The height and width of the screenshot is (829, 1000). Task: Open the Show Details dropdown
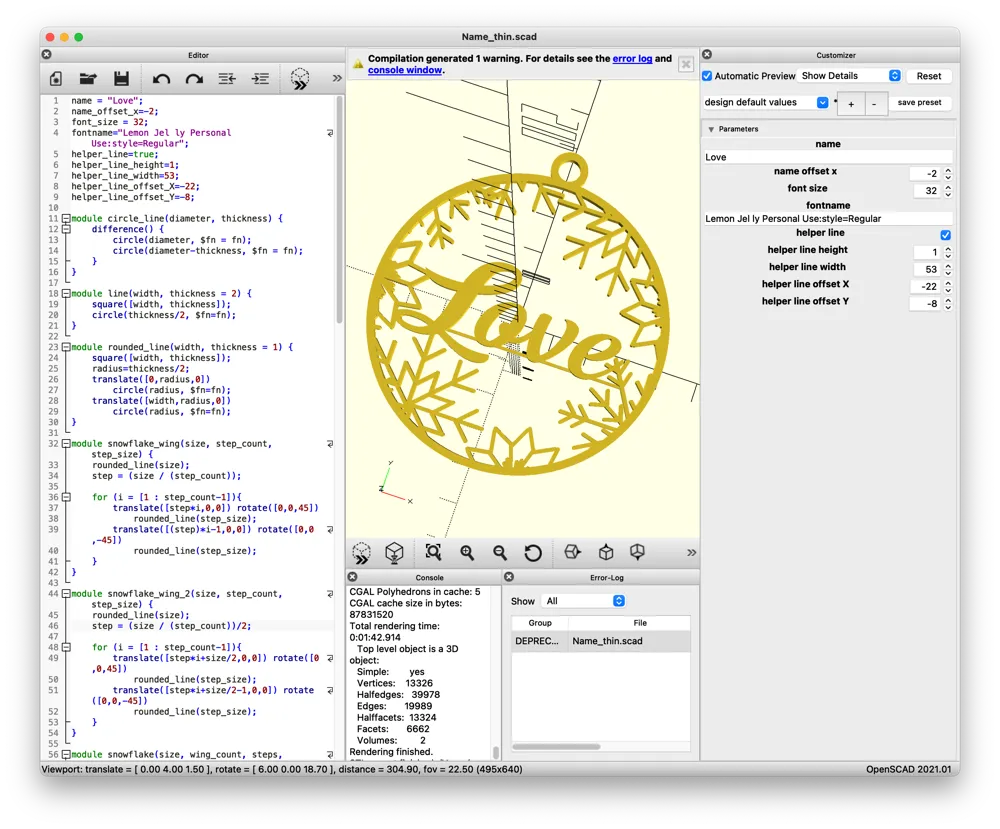[x=849, y=76]
